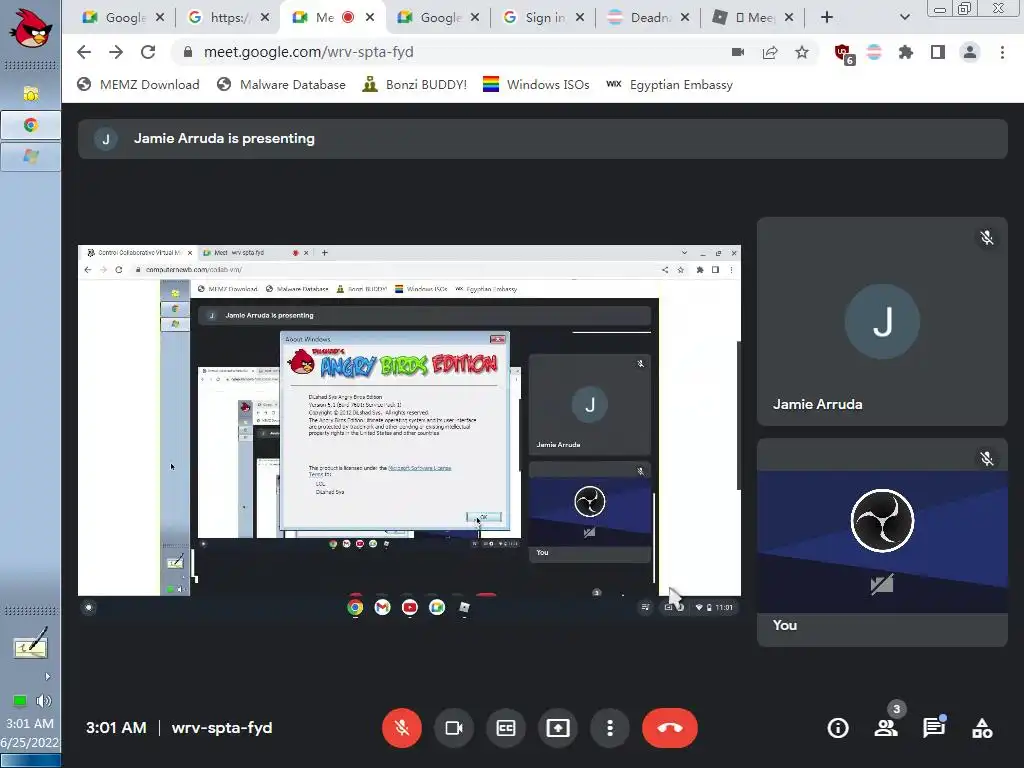Open the More options three-dot menu in Meet

(610, 728)
